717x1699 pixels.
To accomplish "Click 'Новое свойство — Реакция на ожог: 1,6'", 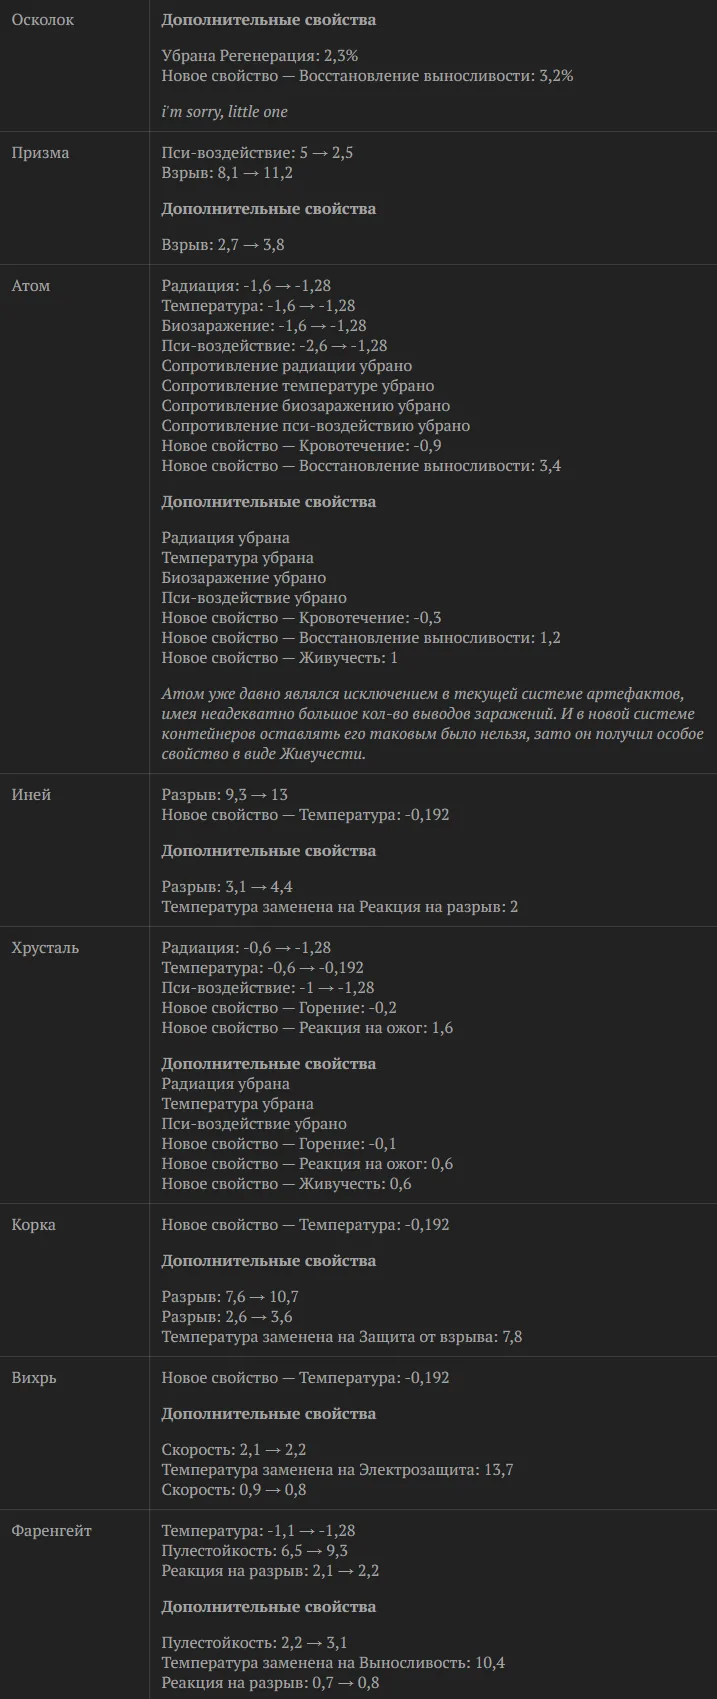I will tap(307, 1028).
